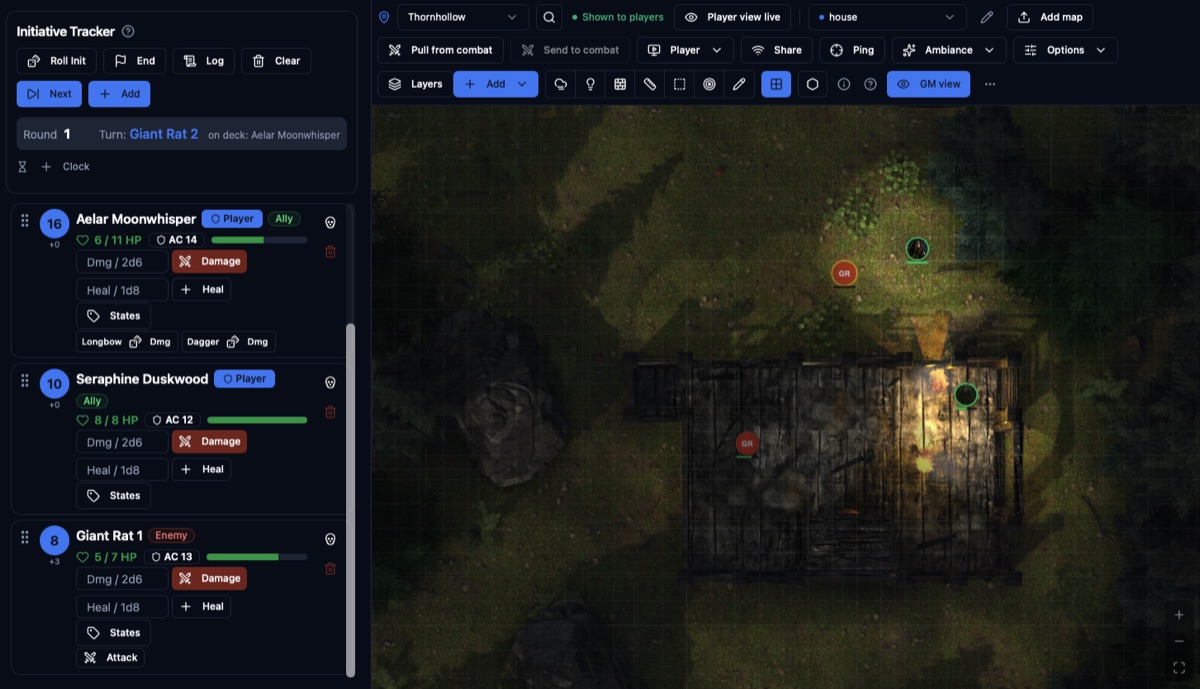Trigger Giant Rat 1's Attack
Image resolution: width=1200 pixels, height=689 pixels.
110,658
